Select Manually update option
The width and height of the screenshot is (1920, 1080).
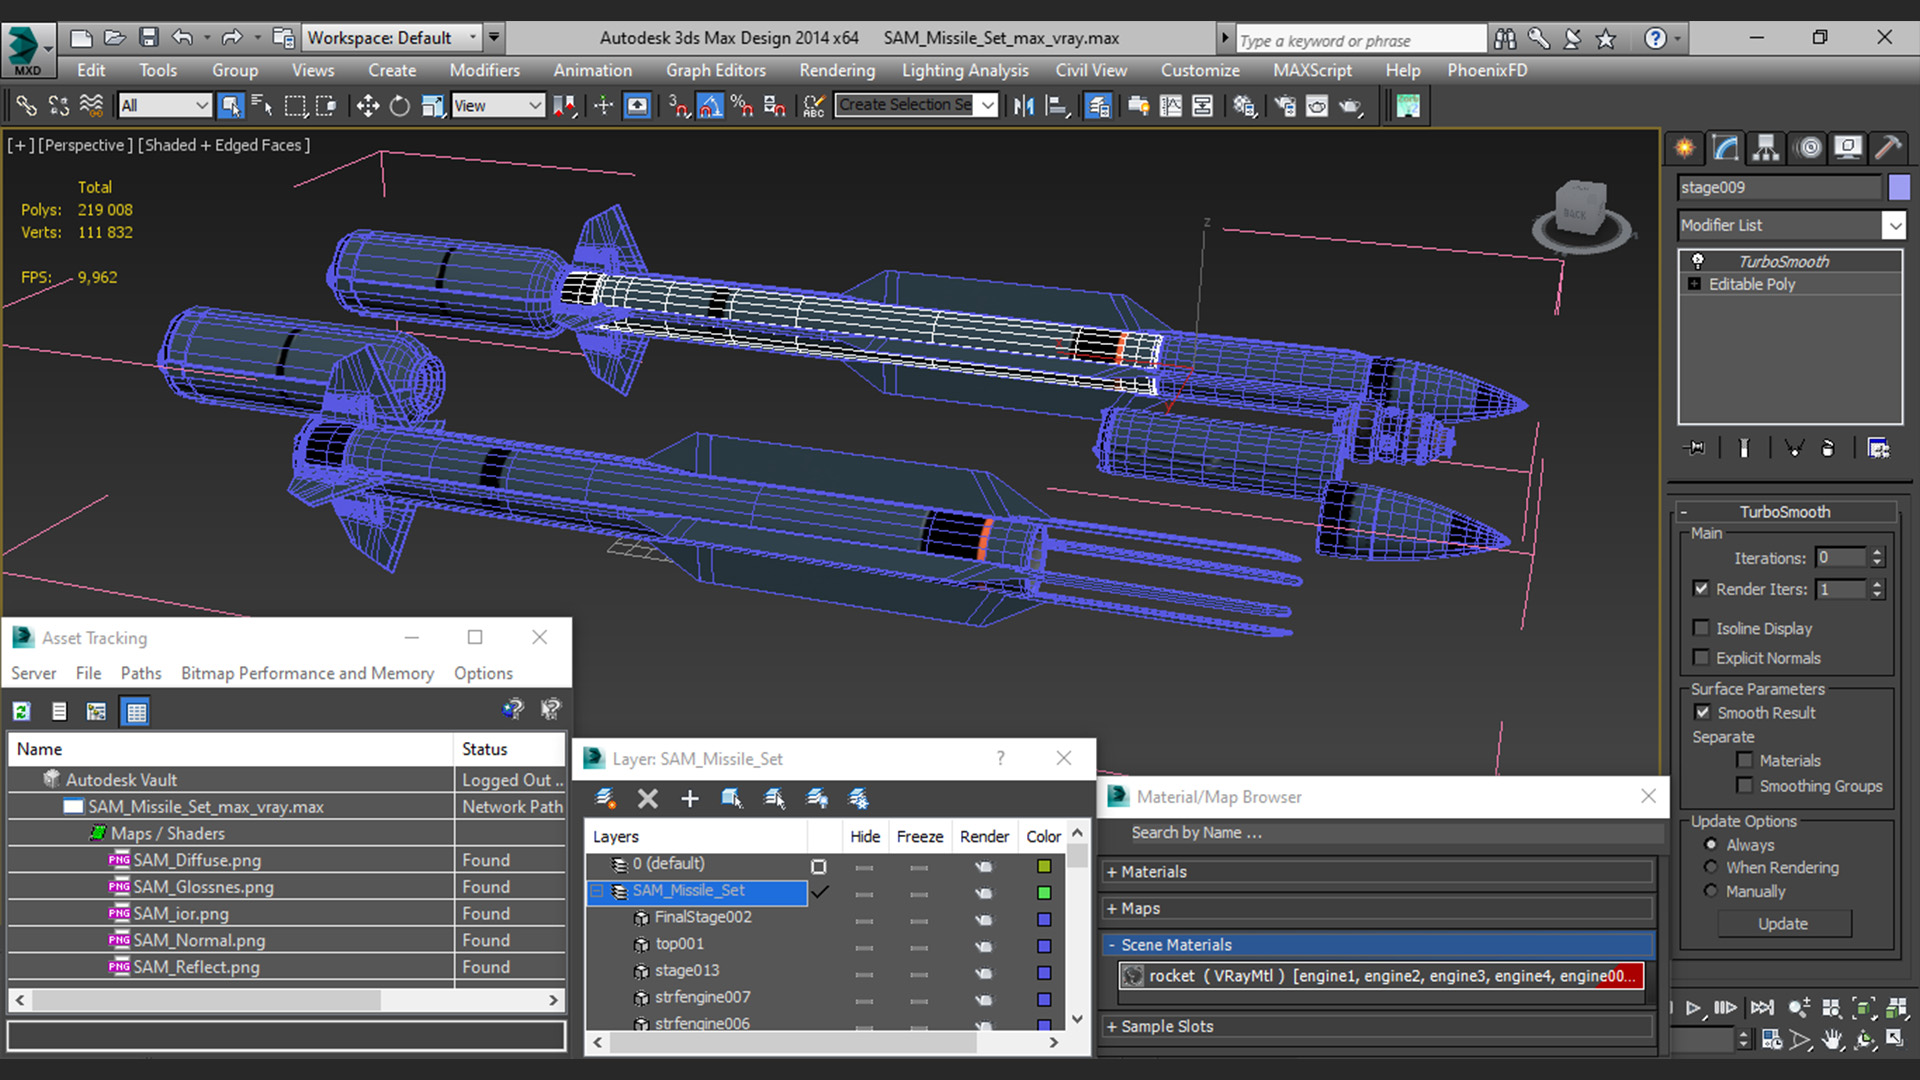pos(1711,891)
